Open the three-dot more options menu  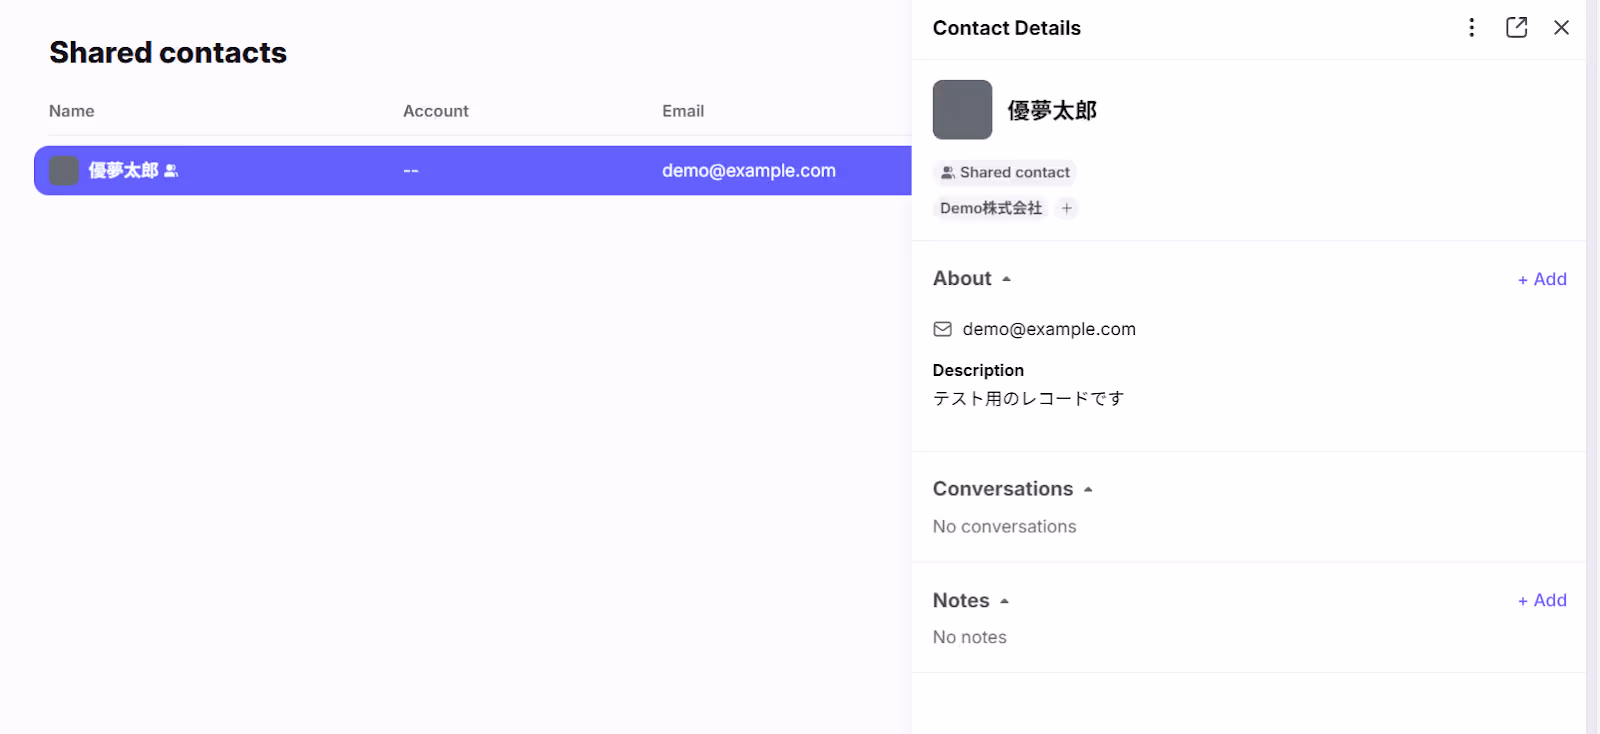1471,28
